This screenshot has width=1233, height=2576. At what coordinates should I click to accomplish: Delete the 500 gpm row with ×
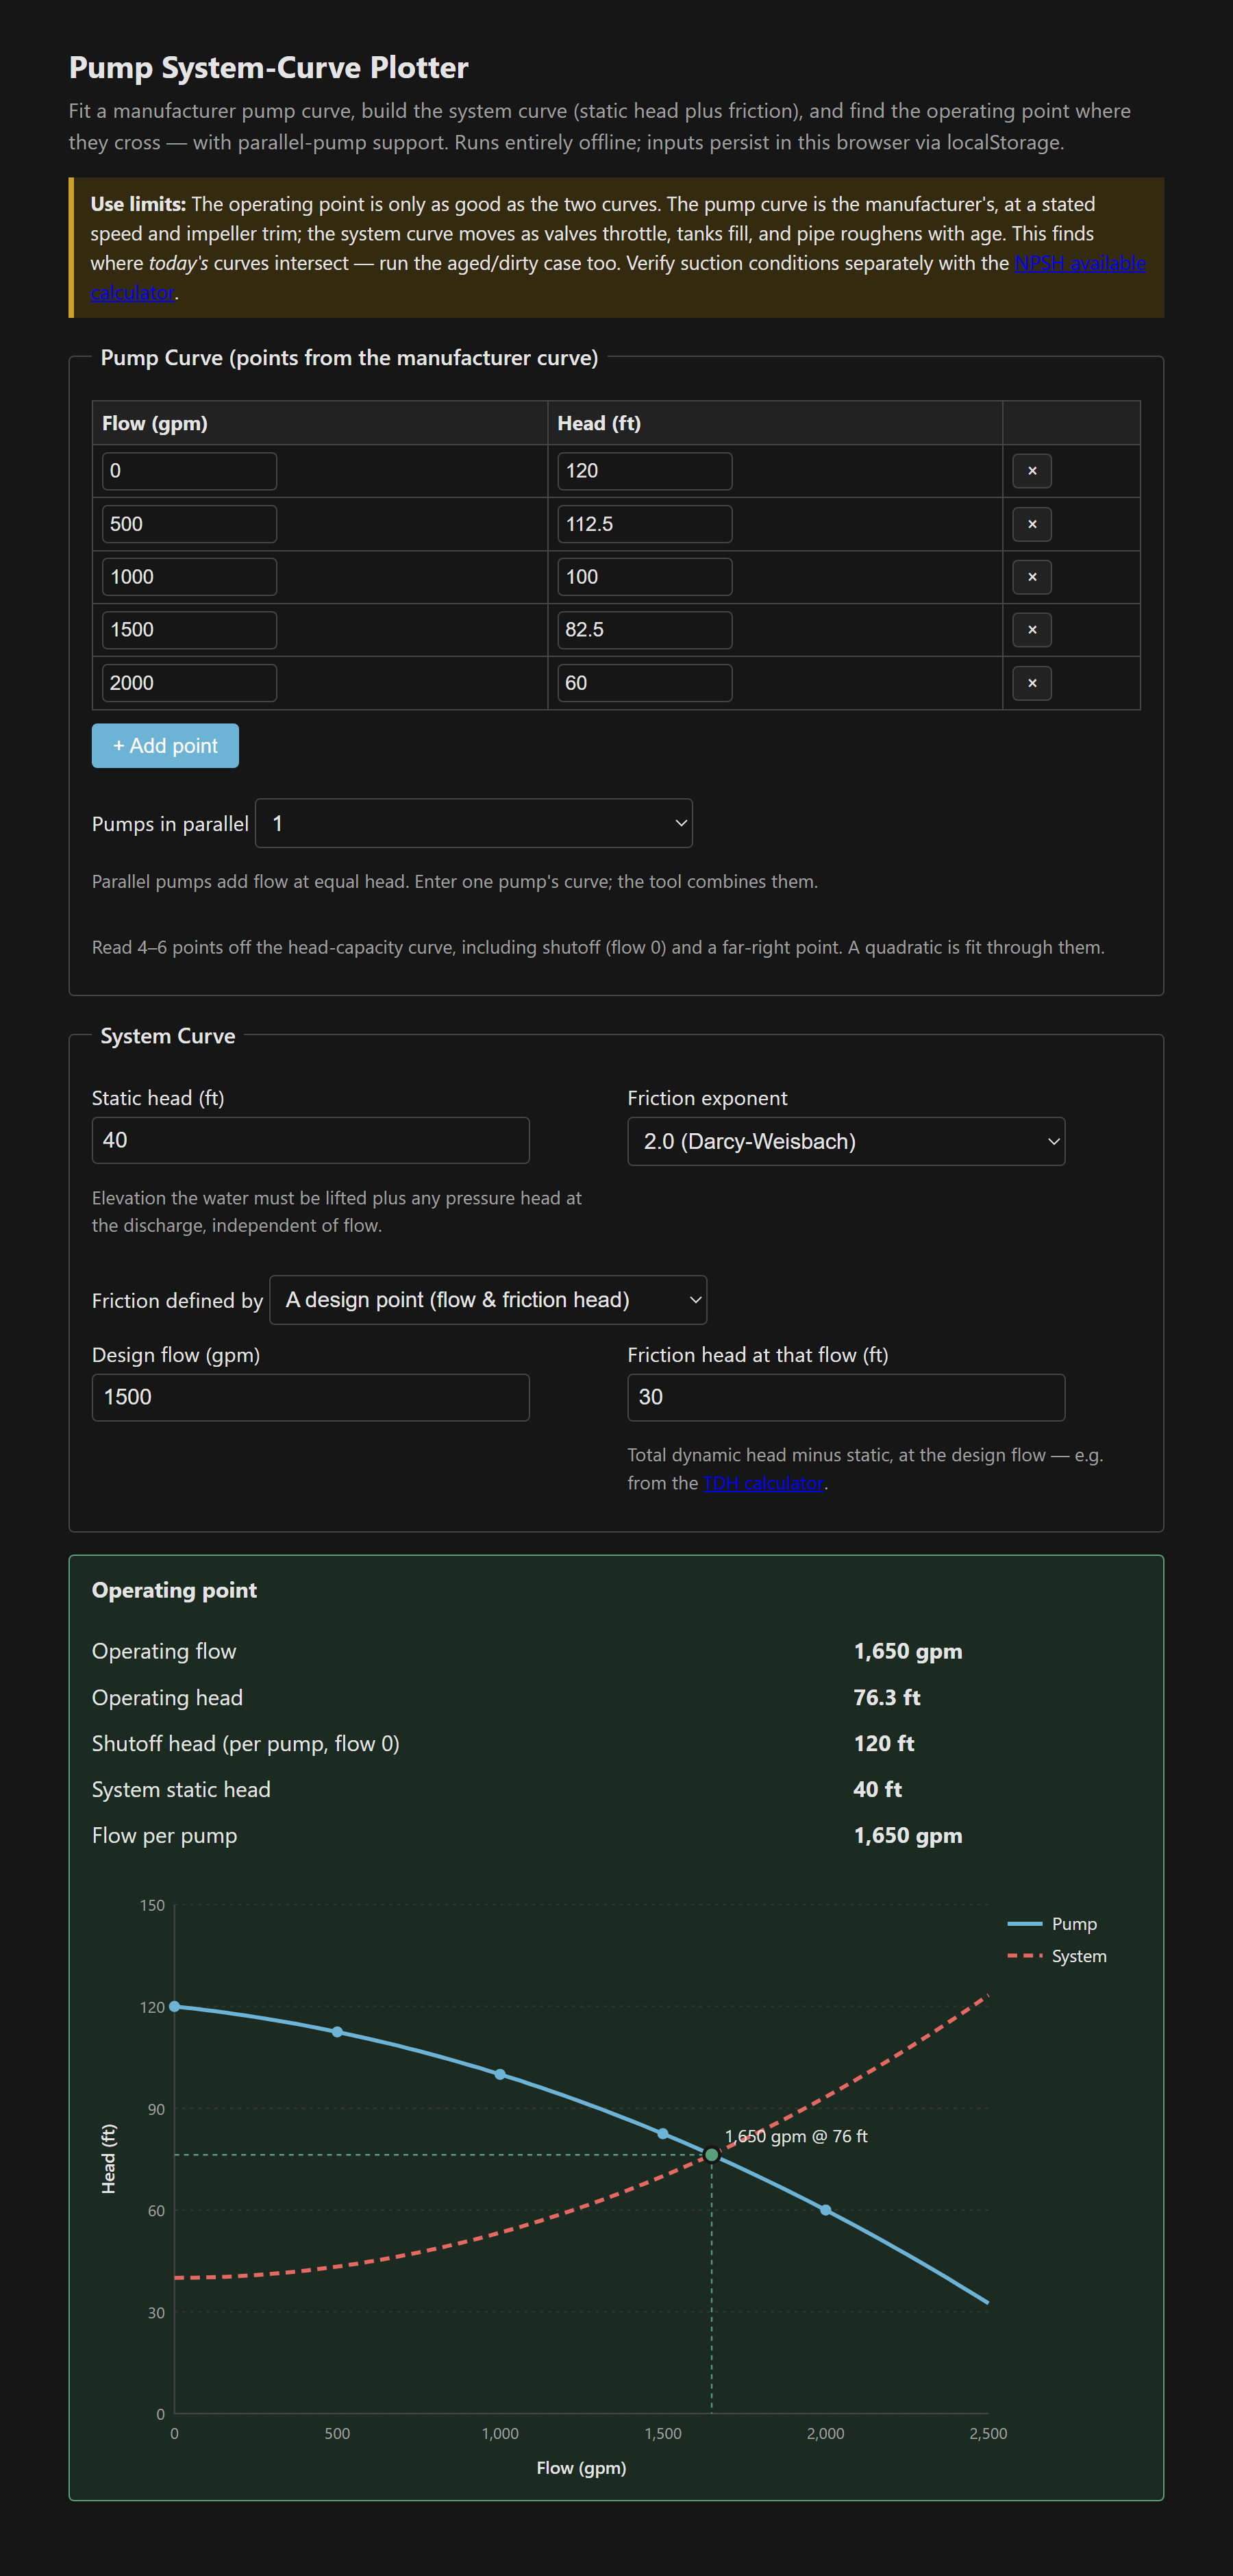1031,524
